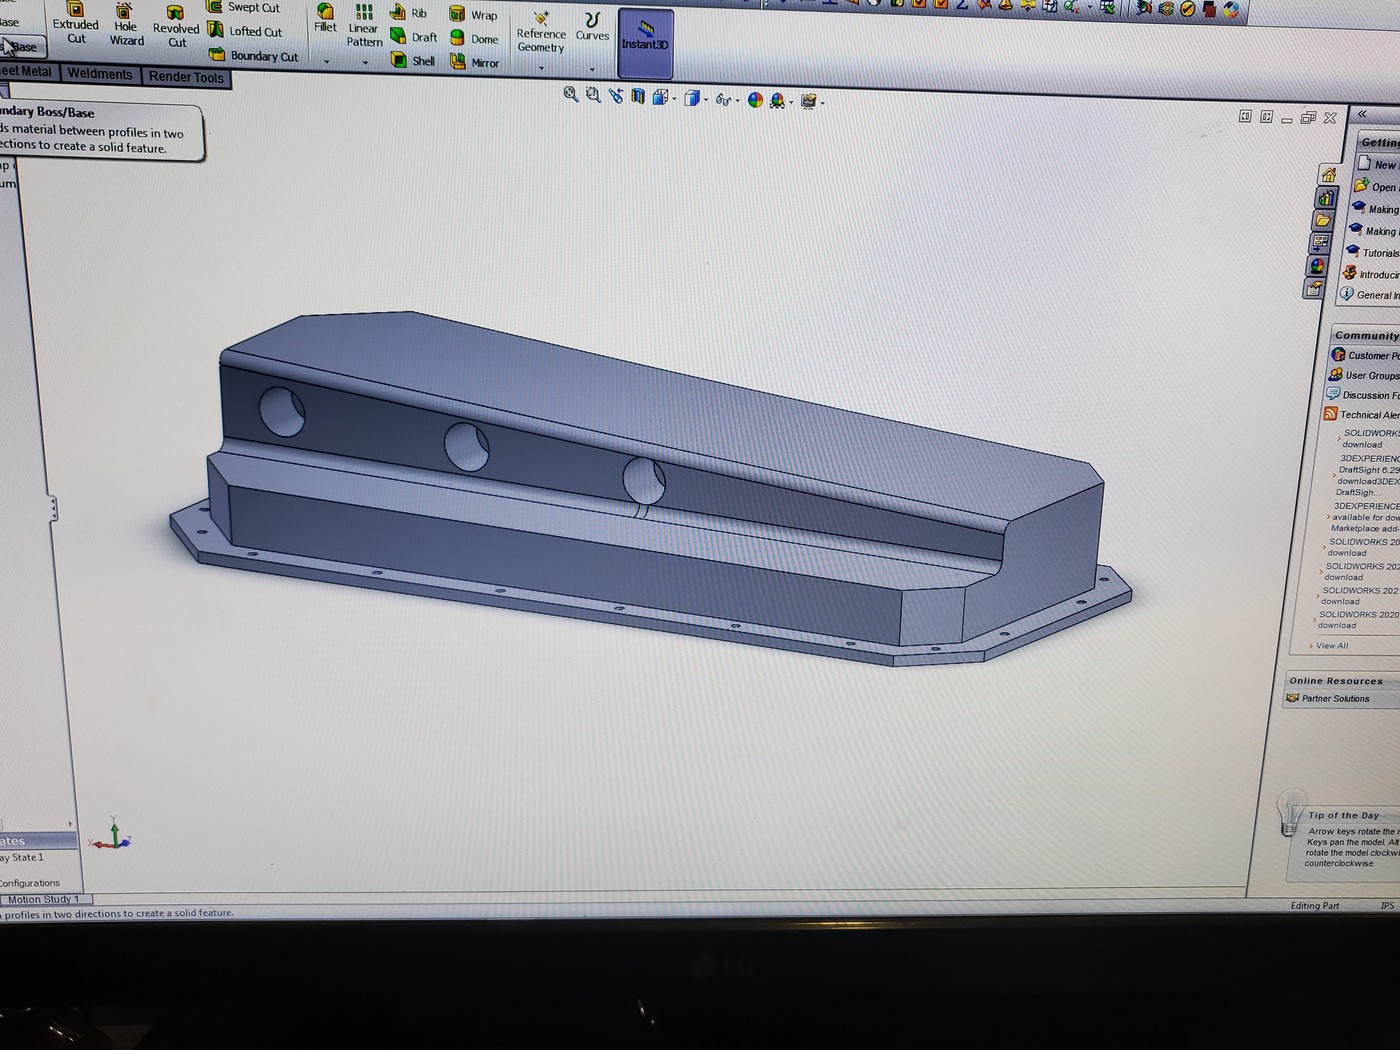Collapse the task pane with double chevron

[1362, 114]
